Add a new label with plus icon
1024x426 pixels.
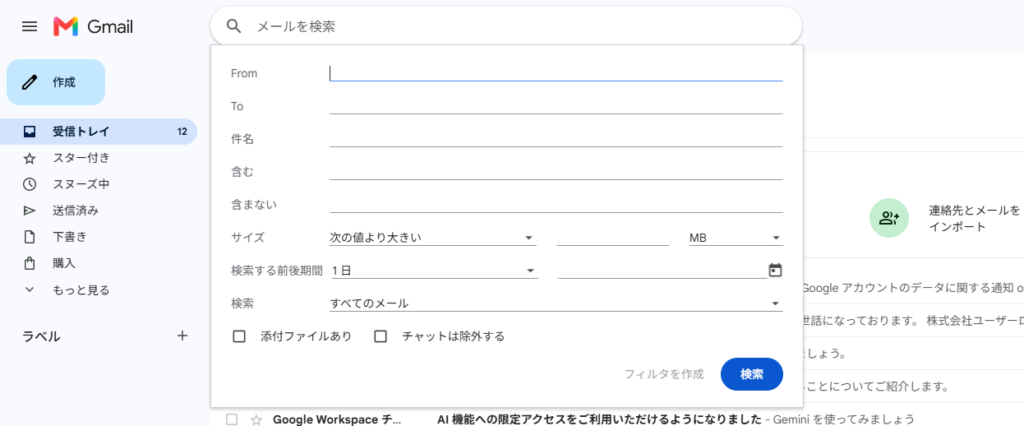pos(182,336)
